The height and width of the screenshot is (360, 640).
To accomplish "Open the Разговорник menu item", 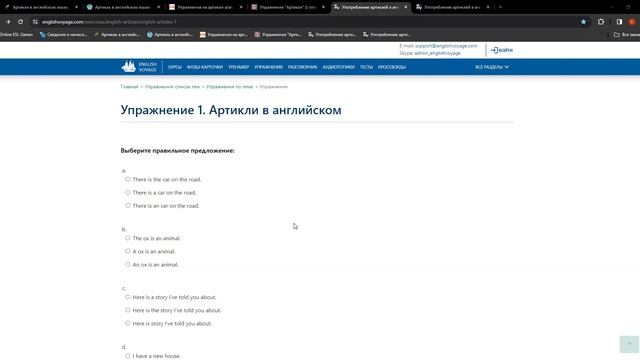I will [x=302, y=67].
